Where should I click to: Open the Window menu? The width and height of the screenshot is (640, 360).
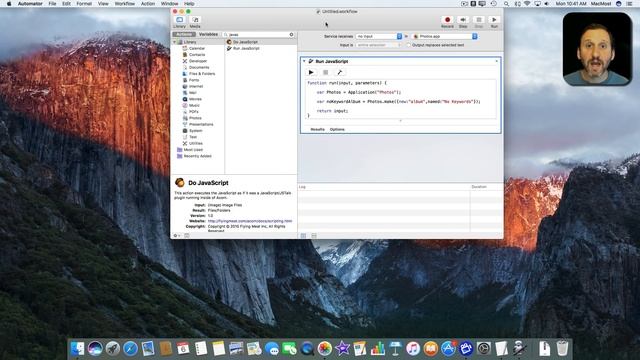169,3
